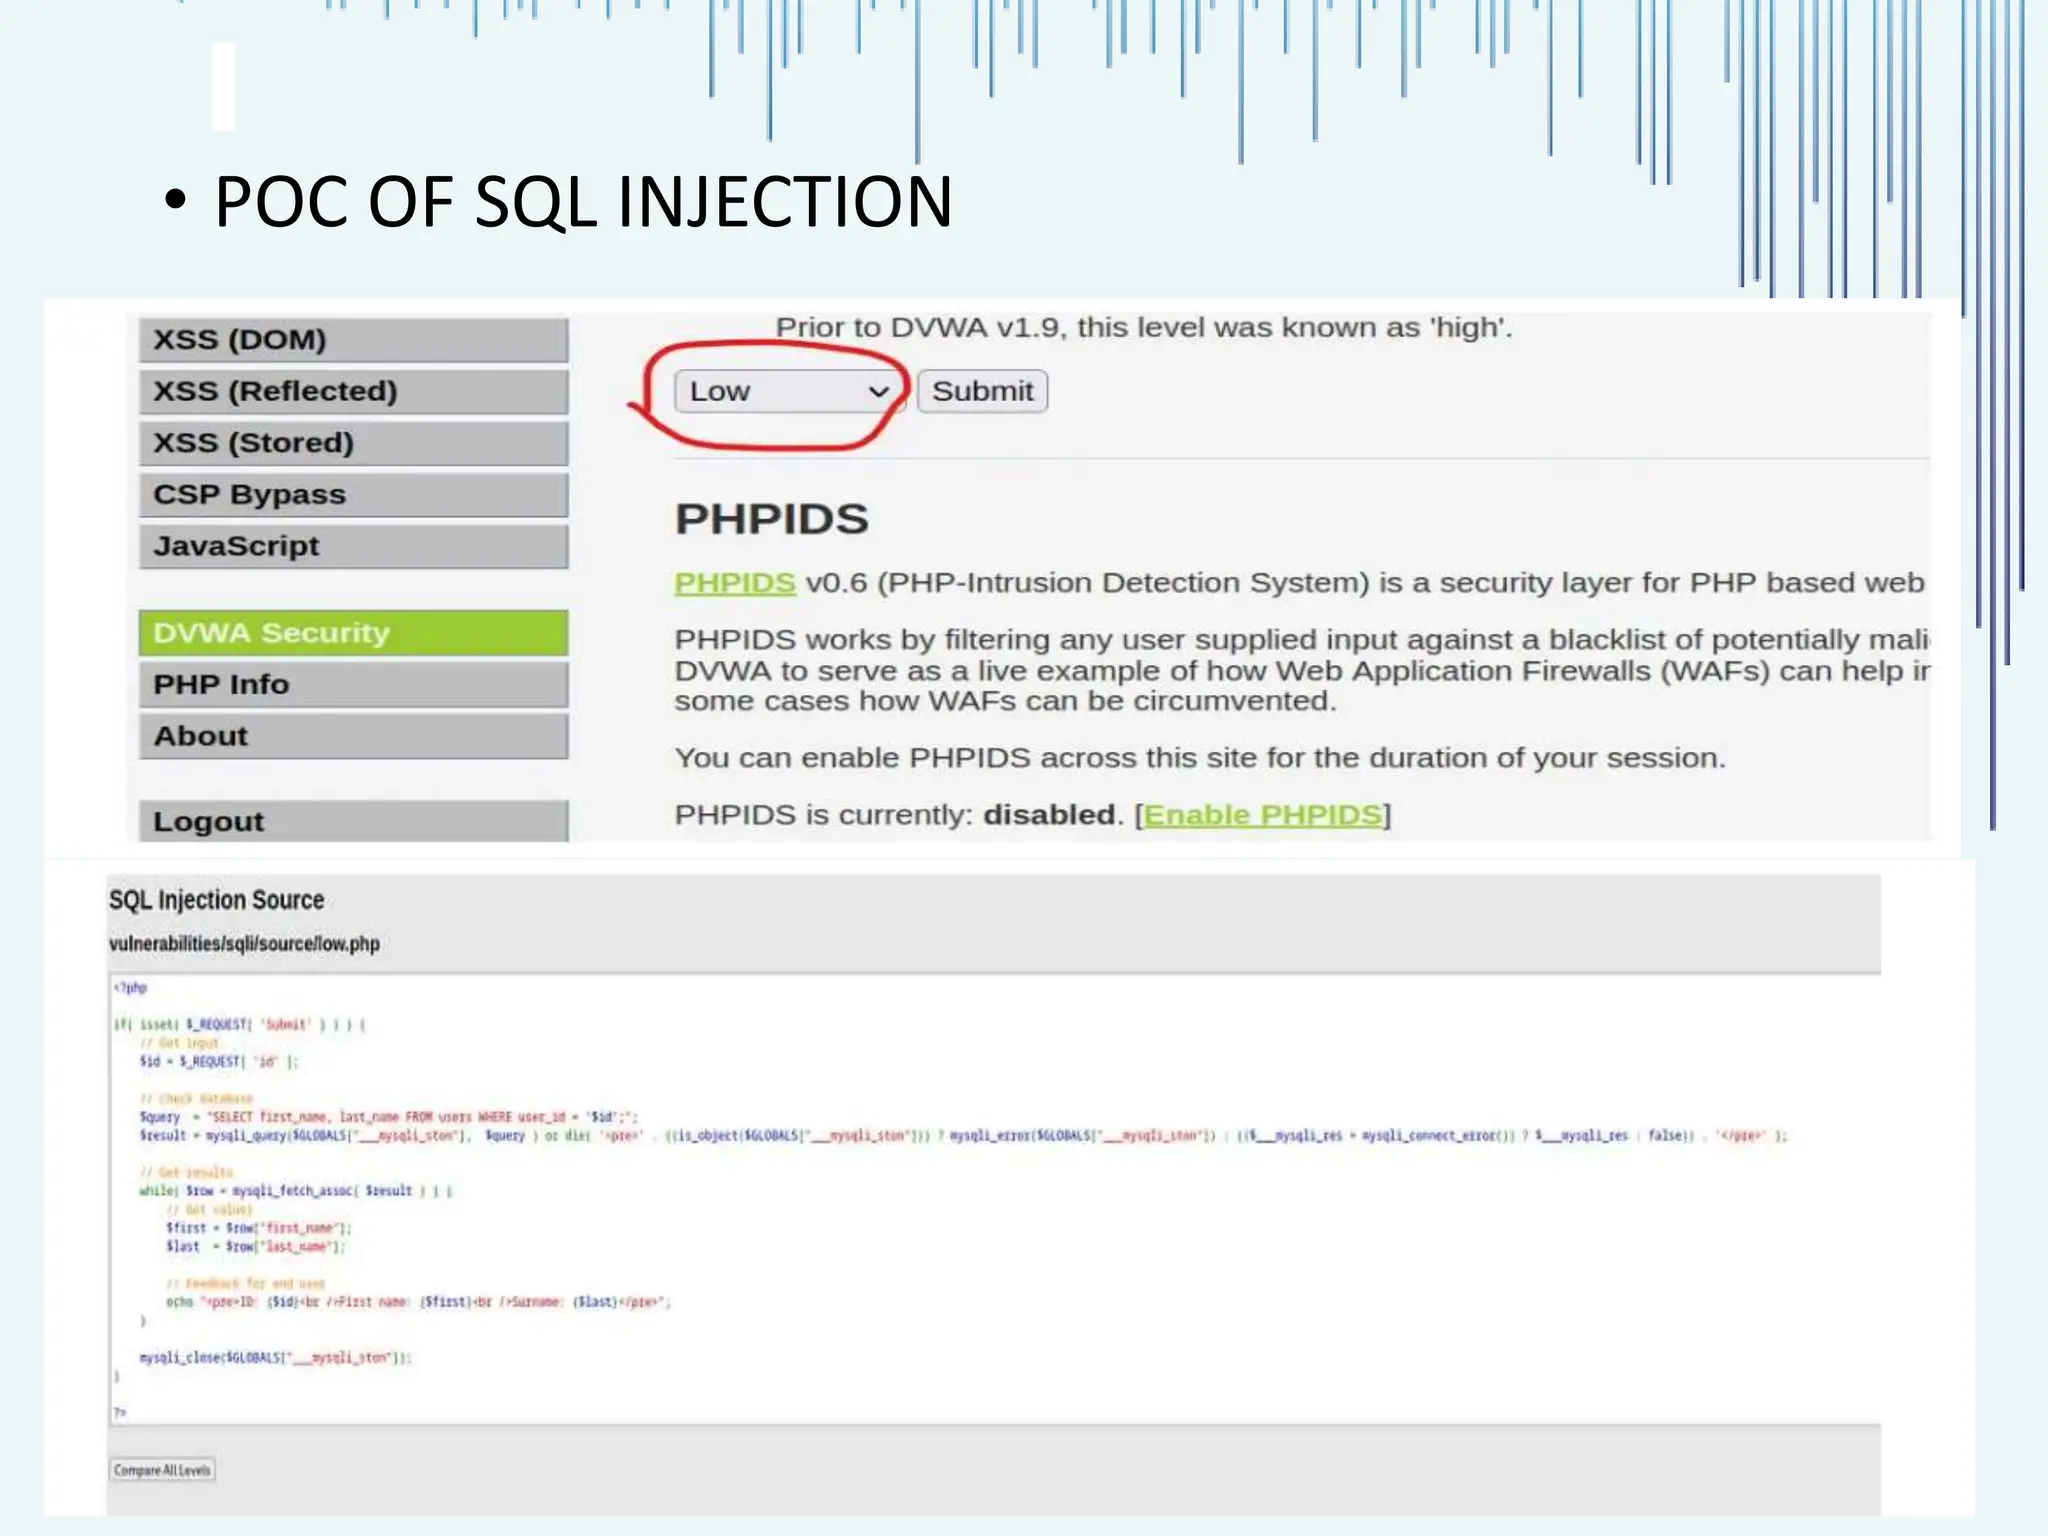2048x1536 pixels.
Task: Click the mysqli_close code line
Action: click(x=275, y=1358)
